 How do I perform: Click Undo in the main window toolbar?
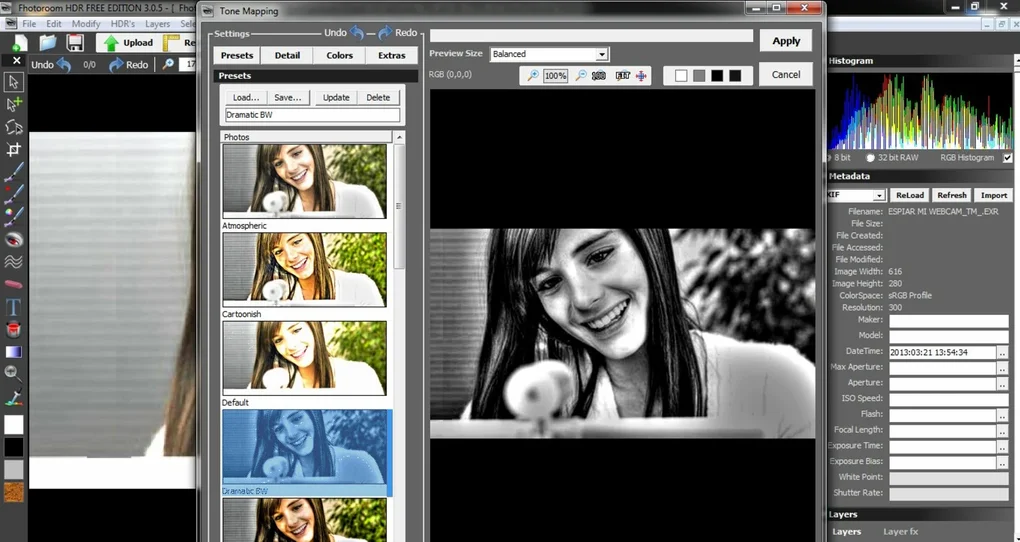(51, 64)
